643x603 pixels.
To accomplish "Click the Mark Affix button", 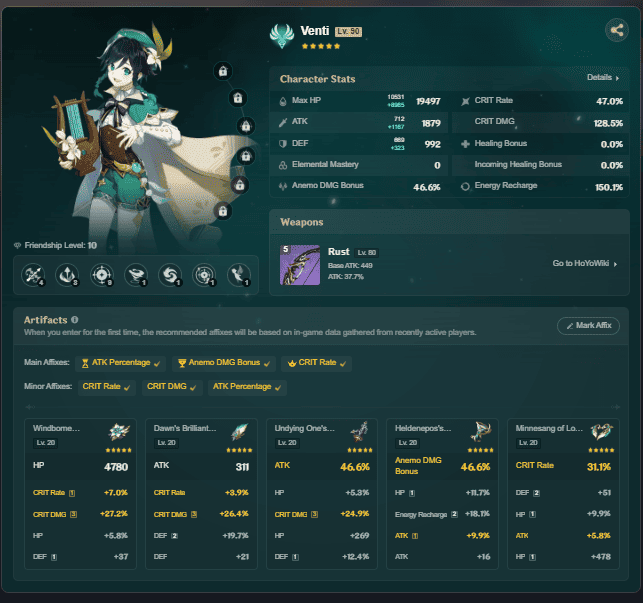I will coord(588,326).
